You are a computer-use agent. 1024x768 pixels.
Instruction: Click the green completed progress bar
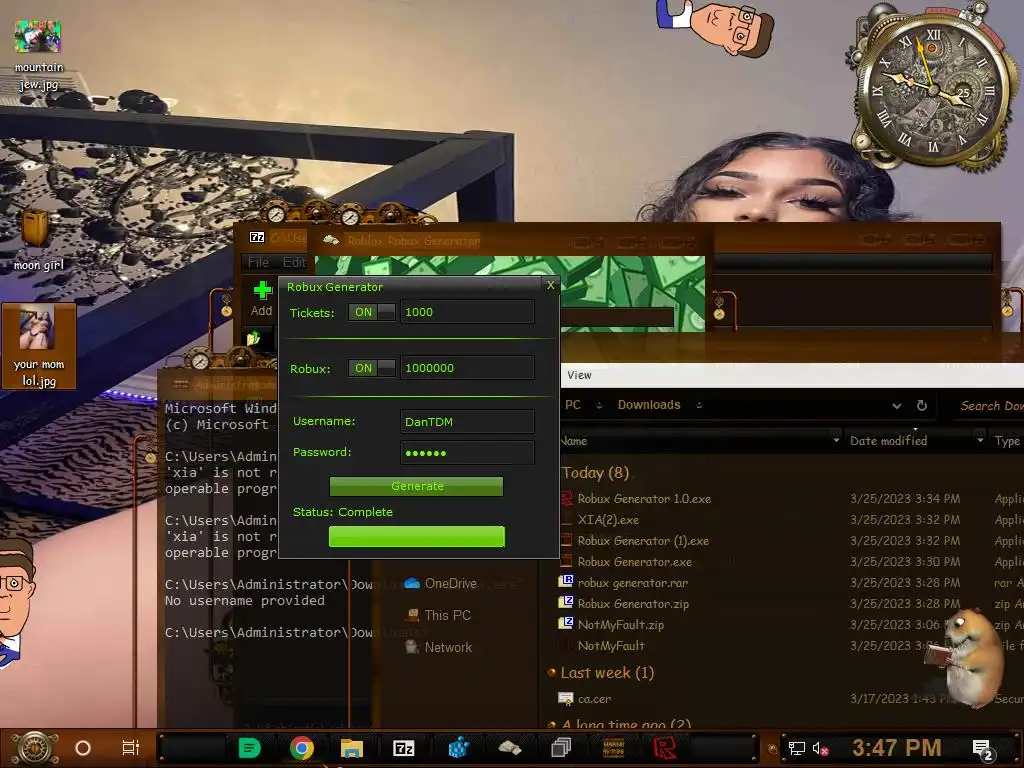click(x=417, y=536)
